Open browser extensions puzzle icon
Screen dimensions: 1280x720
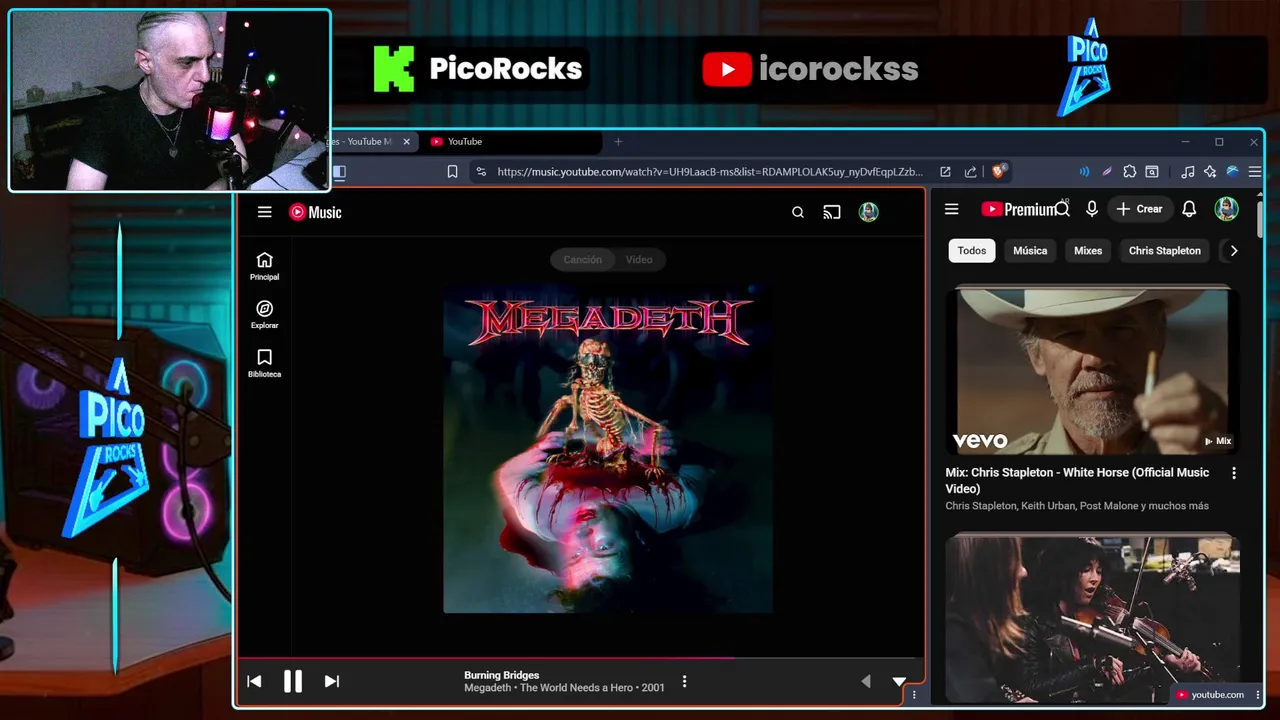1130,172
